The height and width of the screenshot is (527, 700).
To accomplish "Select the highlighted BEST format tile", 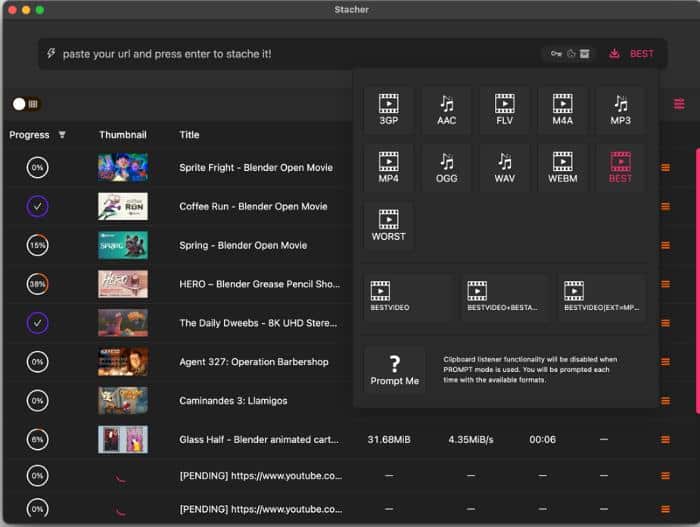I will point(620,168).
